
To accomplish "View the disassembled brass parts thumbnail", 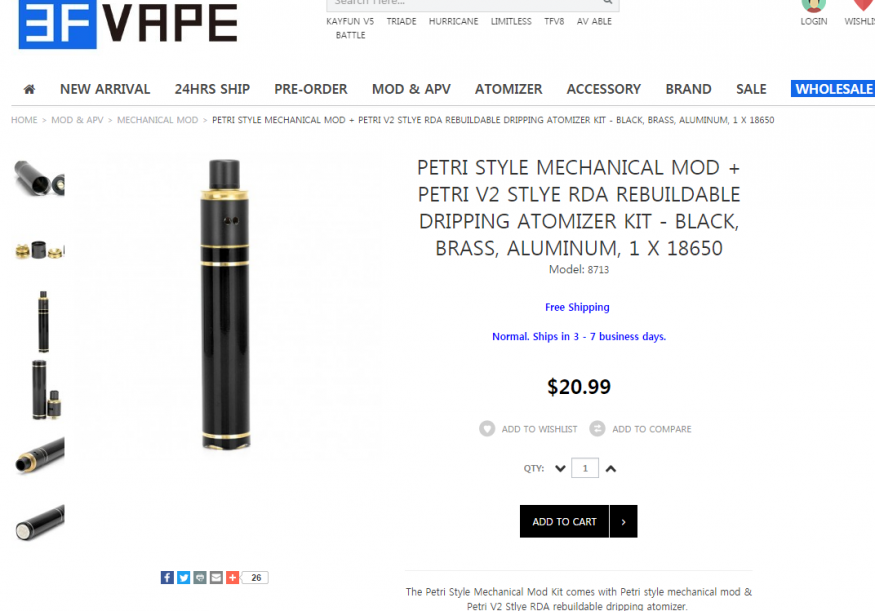I will point(40,250).
